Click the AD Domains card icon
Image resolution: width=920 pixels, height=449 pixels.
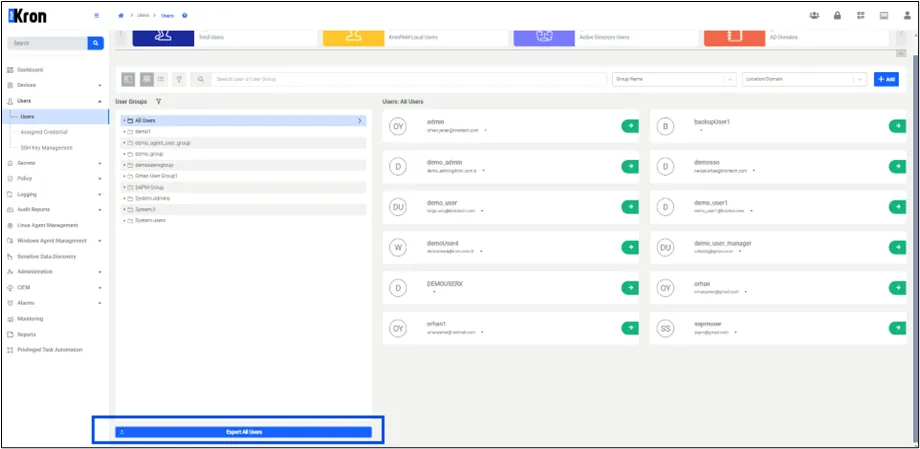click(735, 36)
